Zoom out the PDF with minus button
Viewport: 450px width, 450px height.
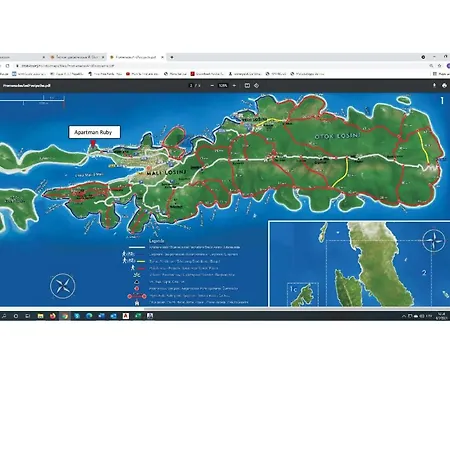(212, 86)
